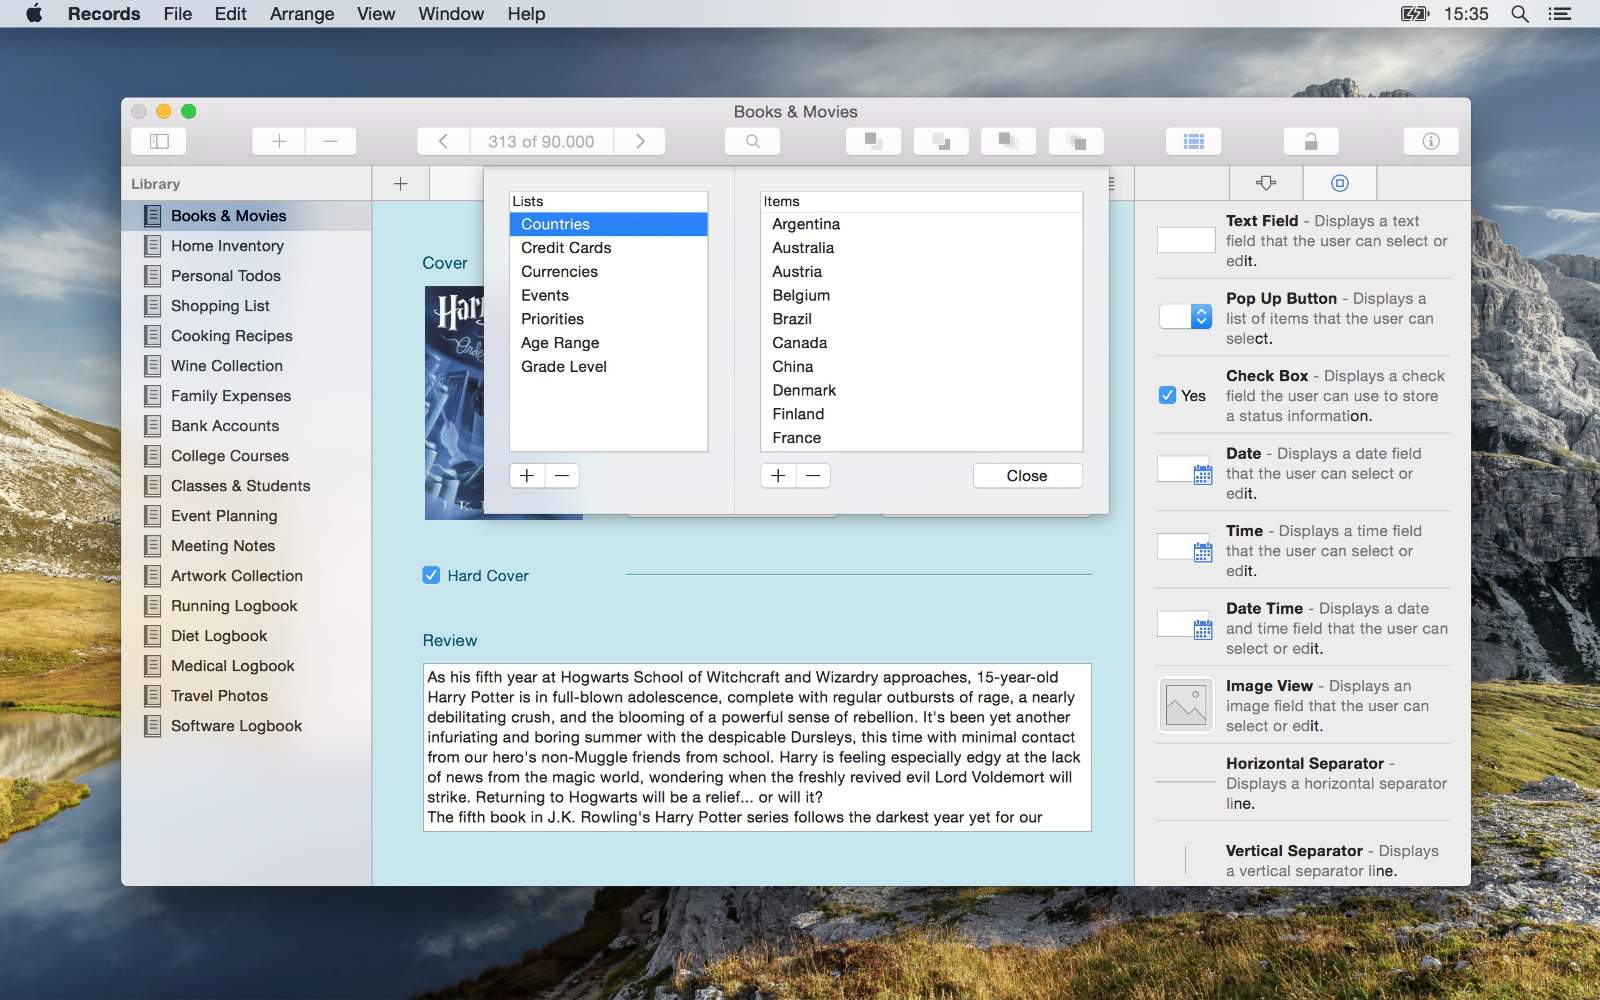1600x1000 pixels.
Task: Open the Date field calendar picker
Action: pyautogui.click(x=1202, y=474)
